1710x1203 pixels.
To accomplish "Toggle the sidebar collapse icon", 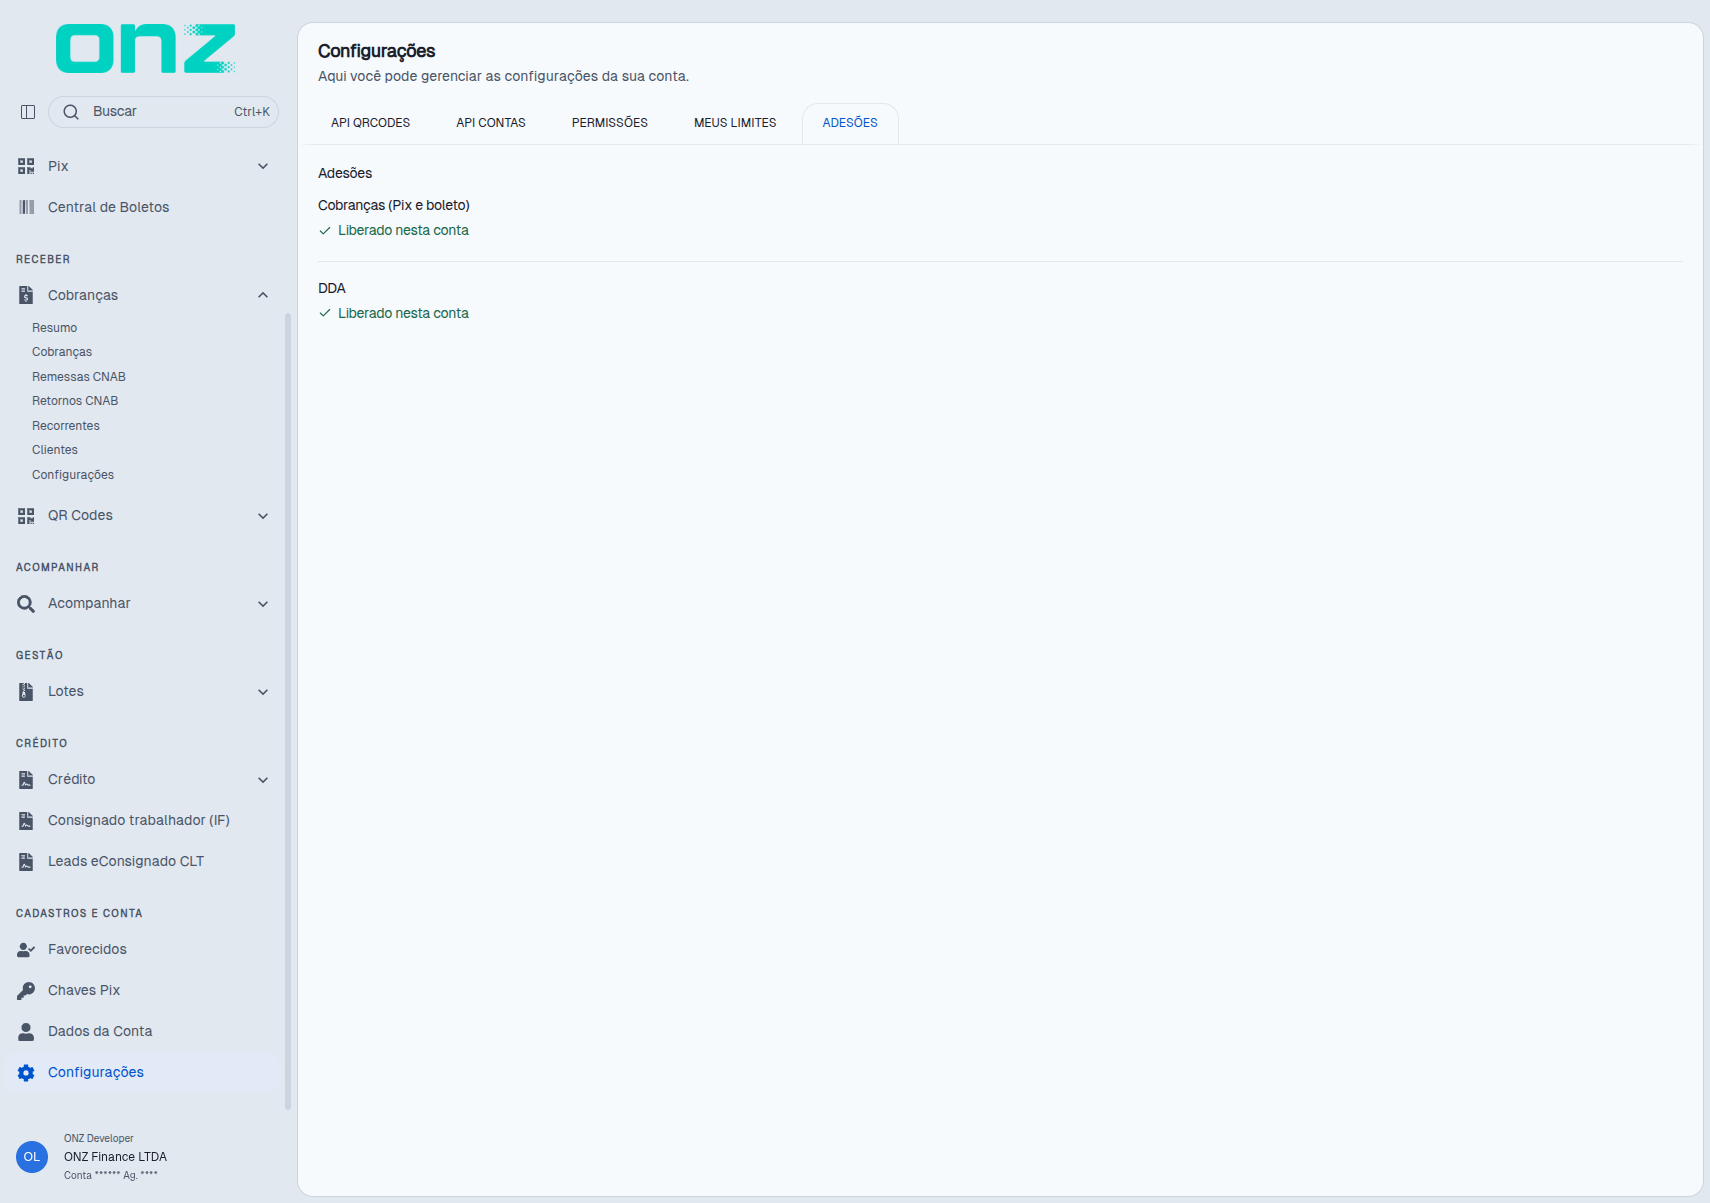I will [x=28, y=112].
